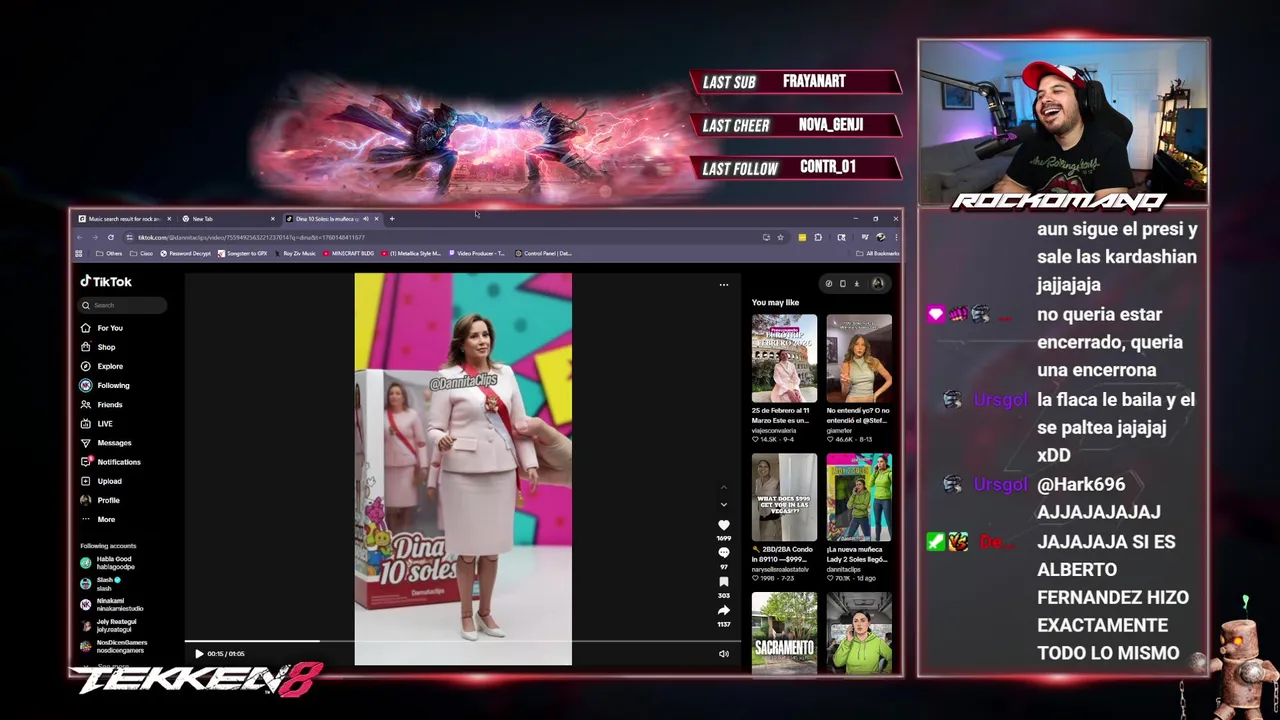Open the Sacramento recommended video
Screen dimensions: 1280x720
[x=784, y=633]
